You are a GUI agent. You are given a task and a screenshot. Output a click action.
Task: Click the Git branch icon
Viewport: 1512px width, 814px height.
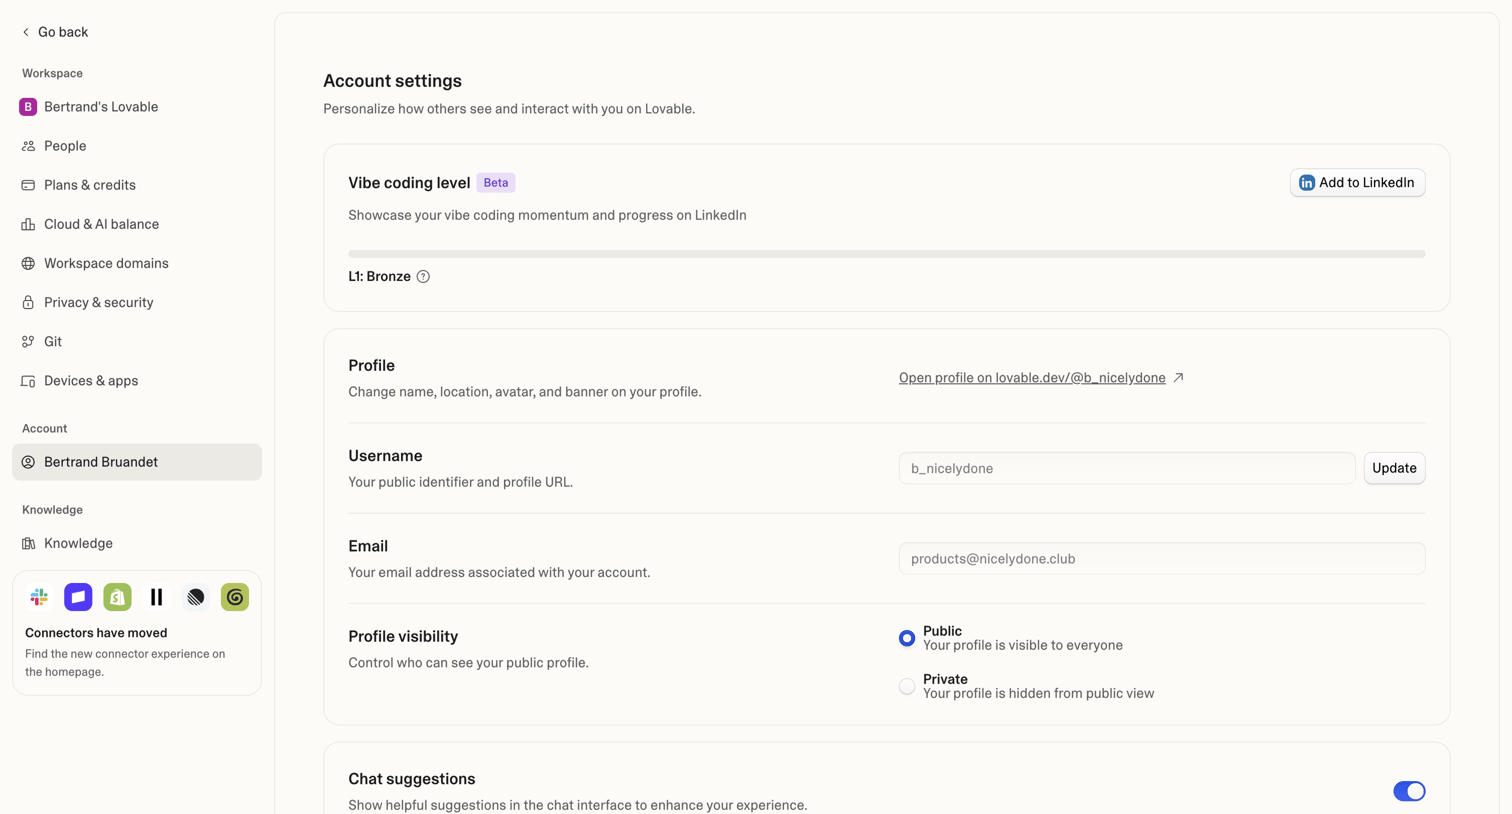pos(28,341)
